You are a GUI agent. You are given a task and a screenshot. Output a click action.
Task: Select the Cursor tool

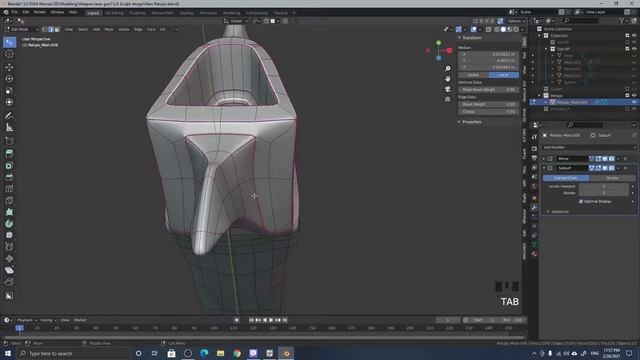[x=9, y=54]
